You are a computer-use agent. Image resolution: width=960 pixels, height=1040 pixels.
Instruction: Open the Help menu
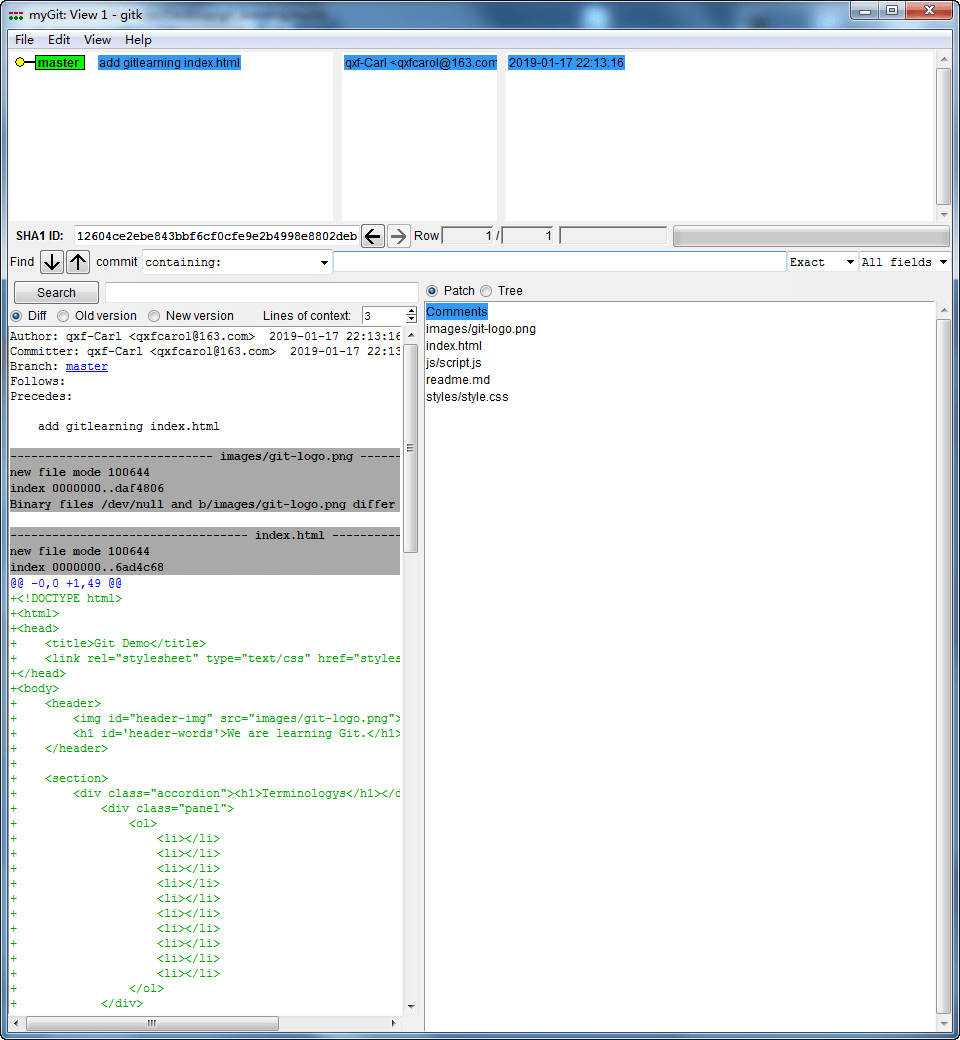(x=138, y=40)
